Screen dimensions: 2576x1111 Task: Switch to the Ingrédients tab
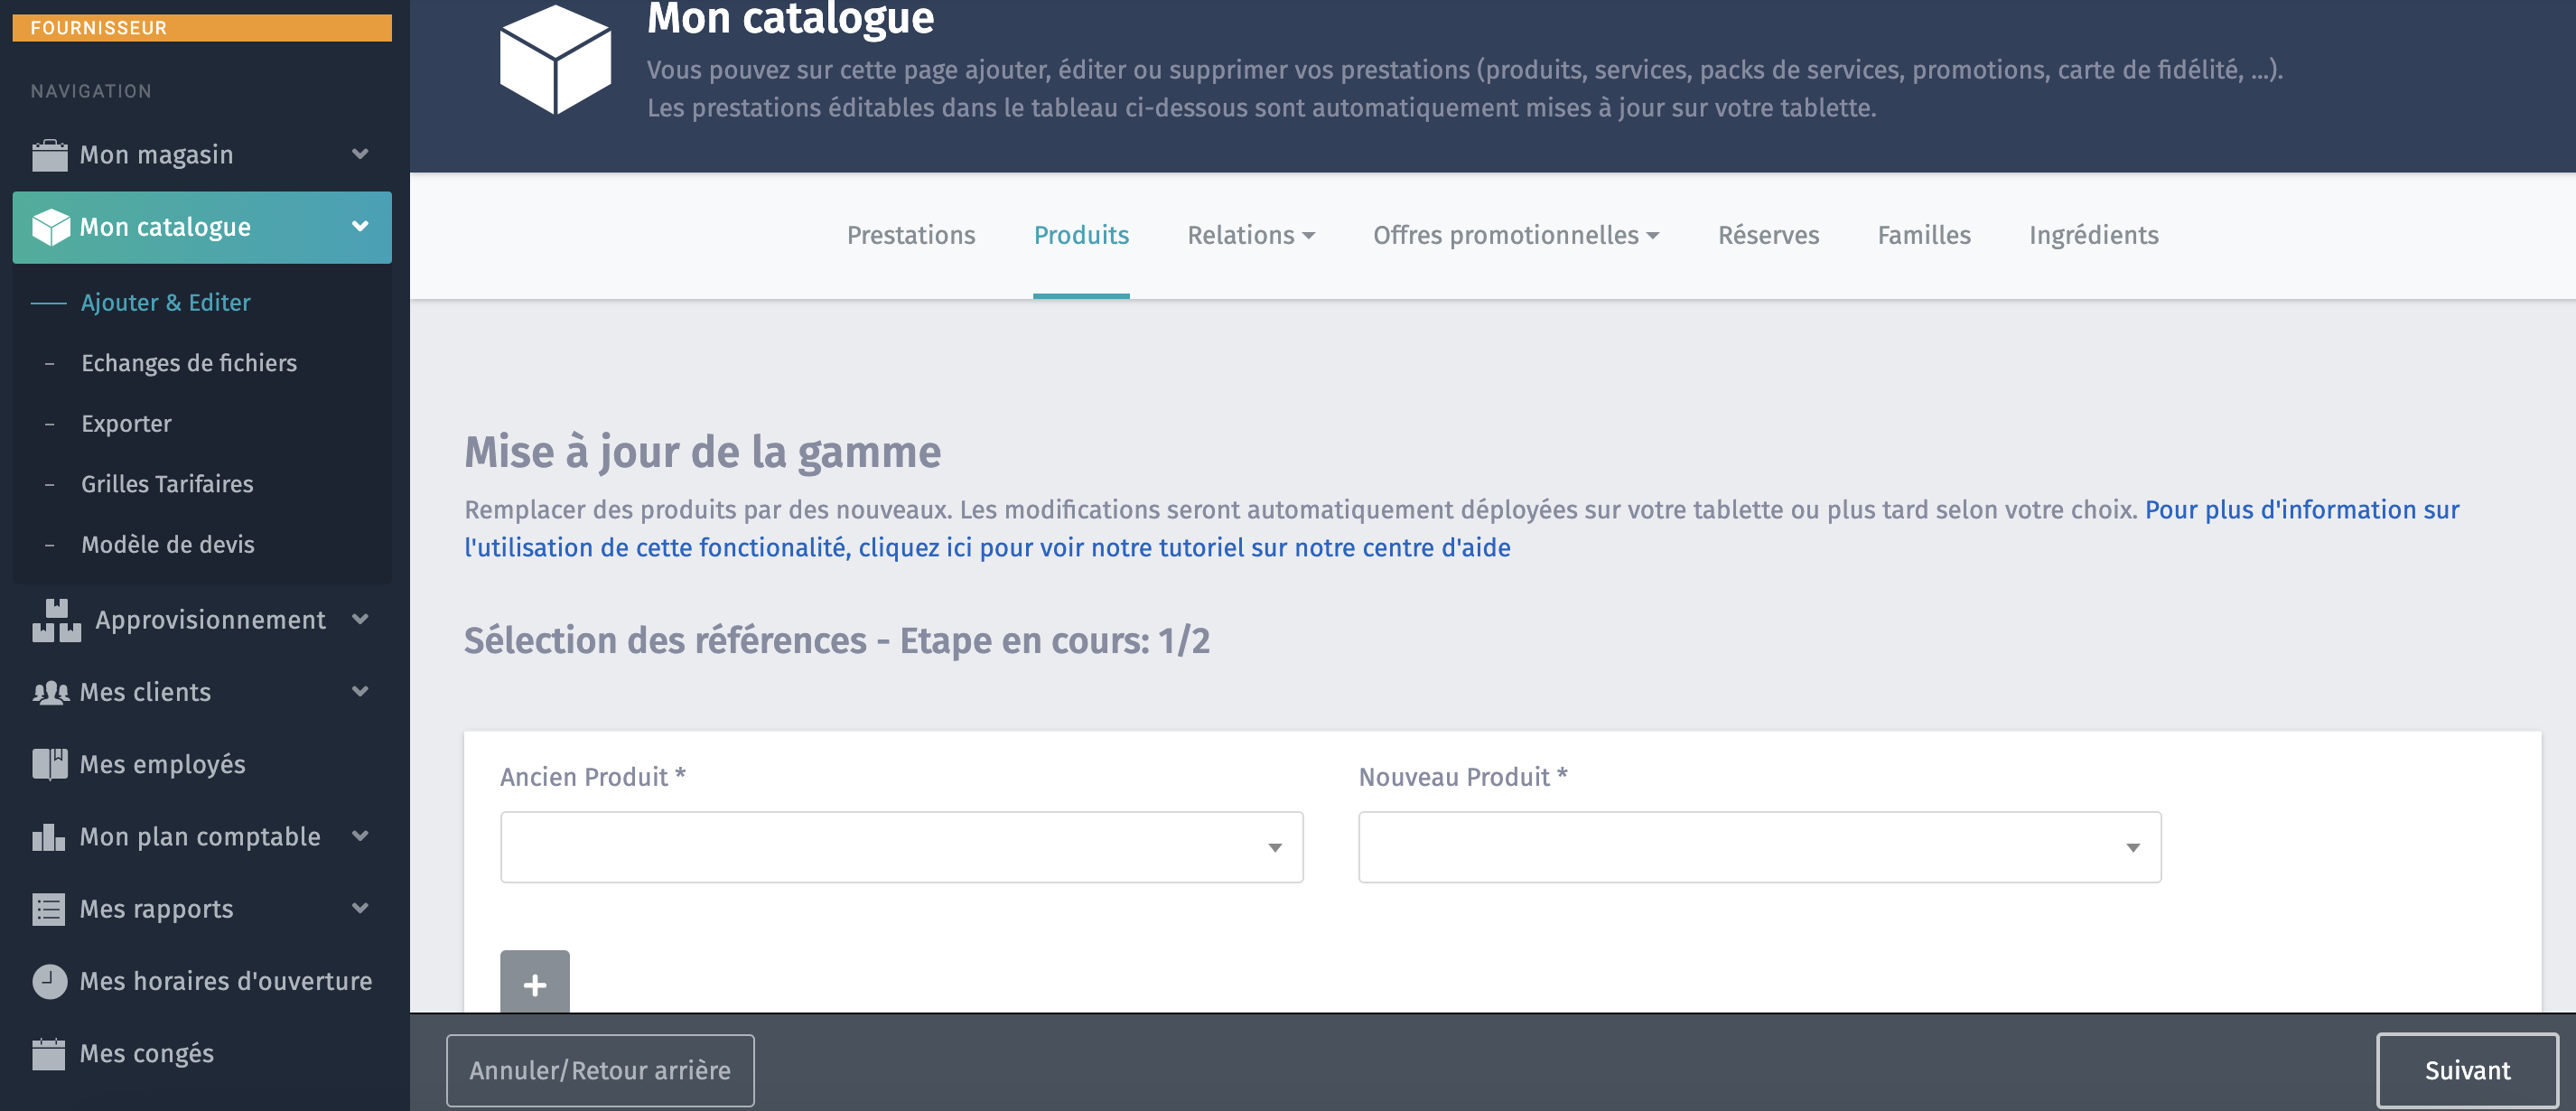tap(2093, 235)
